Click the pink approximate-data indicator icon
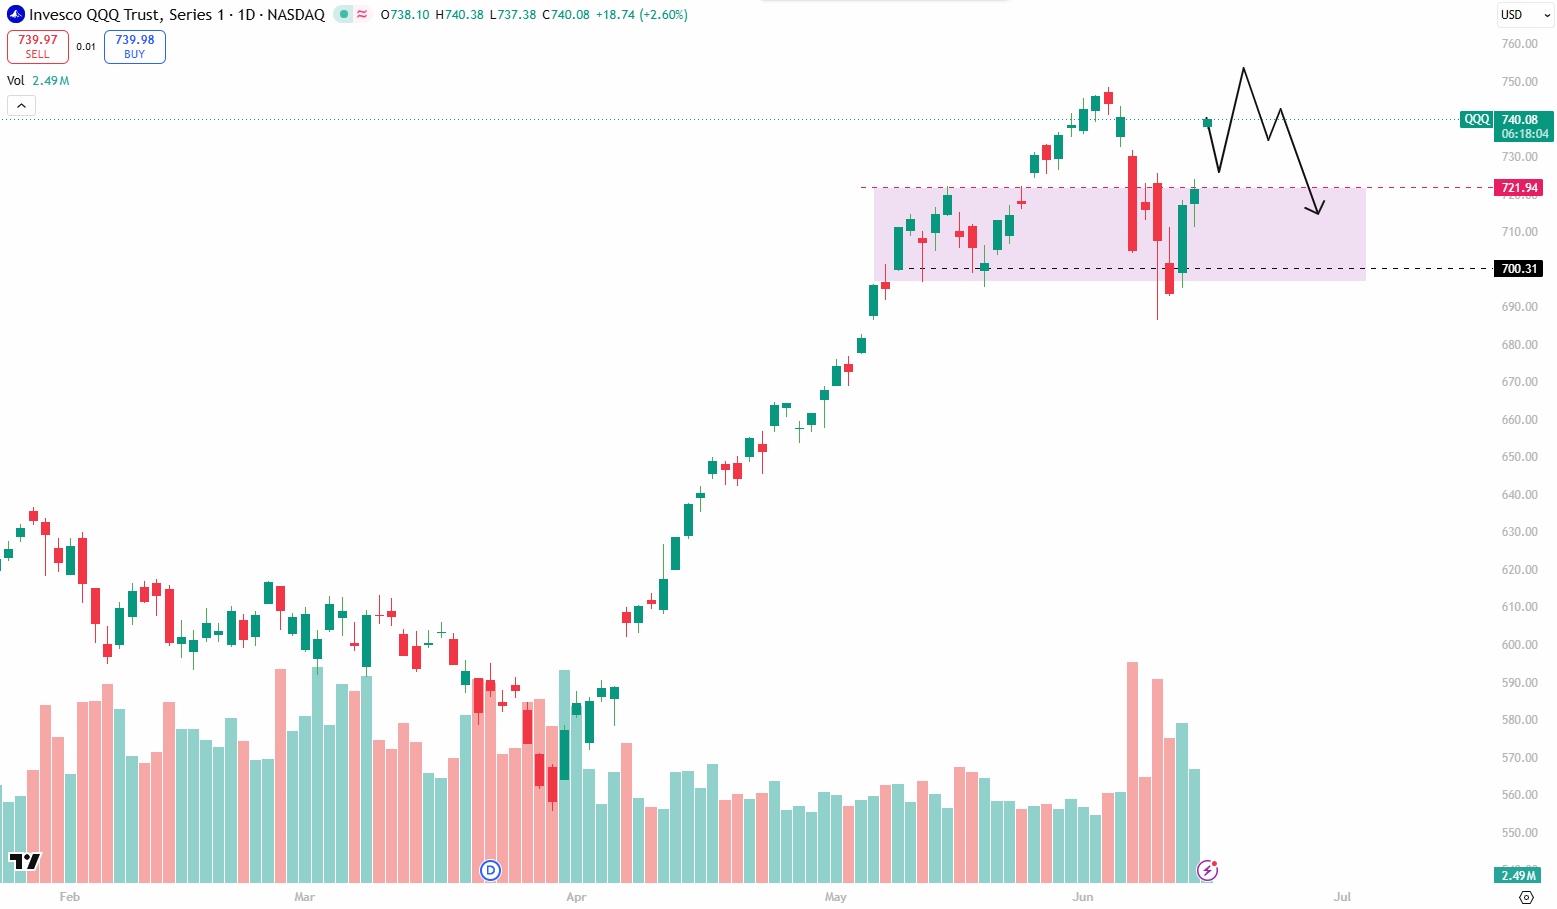Viewport: 1557px width, 909px height. pyautogui.click(x=362, y=15)
